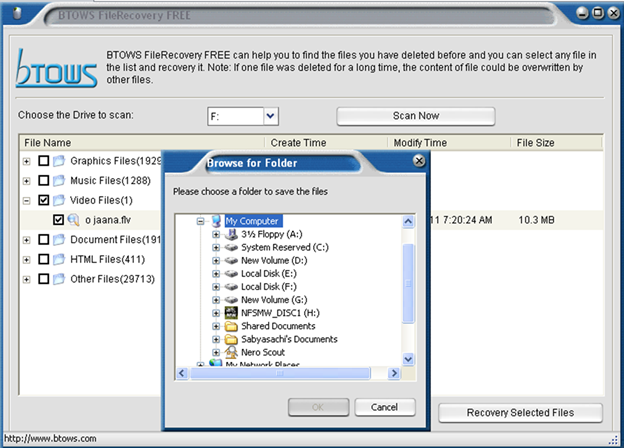The height and width of the screenshot is (448, 624).
Task: Select Local Disk (E:) label in tree
Action: [x=269, y=274]
